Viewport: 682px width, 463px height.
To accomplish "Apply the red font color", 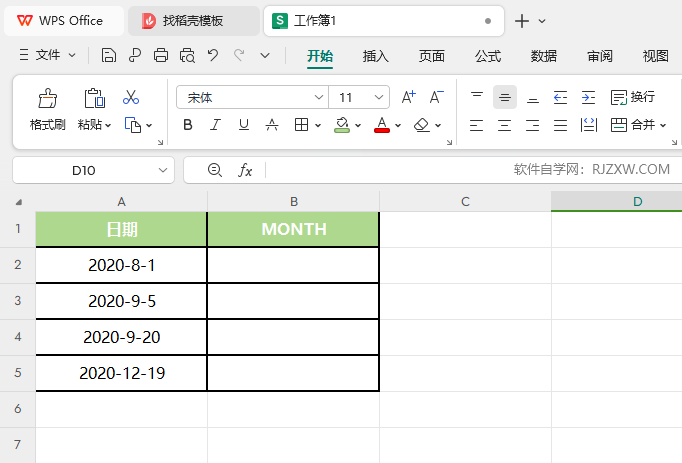I will (x=382, y=125).
